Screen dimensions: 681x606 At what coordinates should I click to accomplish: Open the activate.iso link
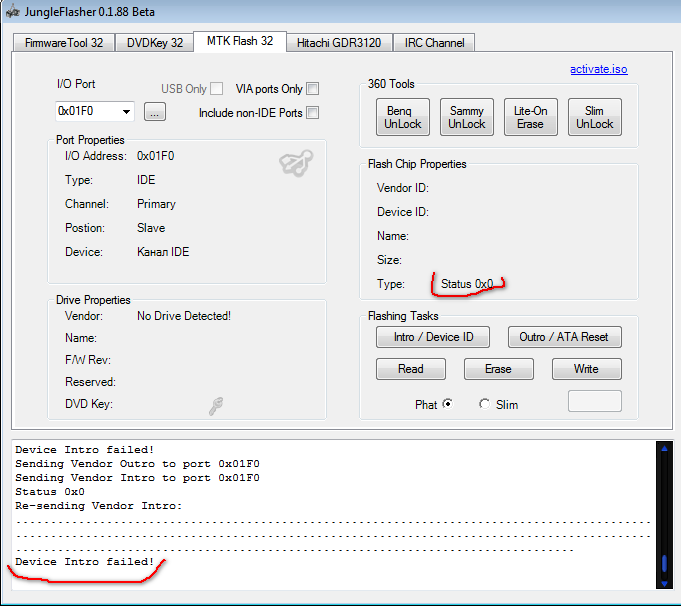(x=598, y=69)
